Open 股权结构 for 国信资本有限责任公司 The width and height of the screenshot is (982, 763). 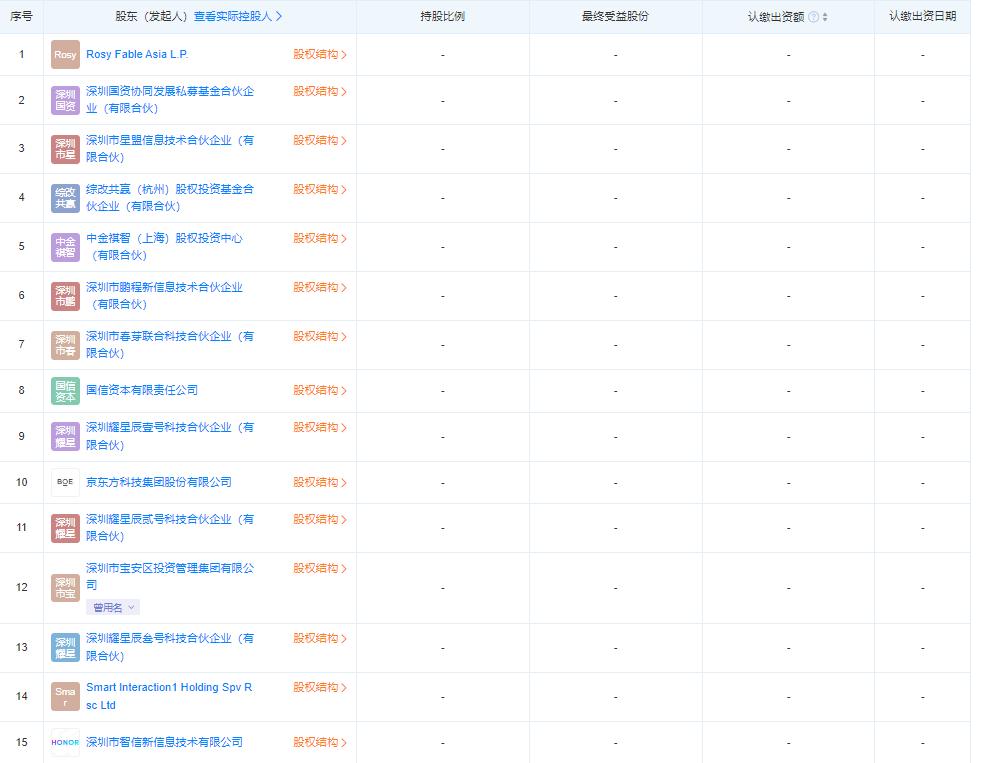[x=319, y=391]
